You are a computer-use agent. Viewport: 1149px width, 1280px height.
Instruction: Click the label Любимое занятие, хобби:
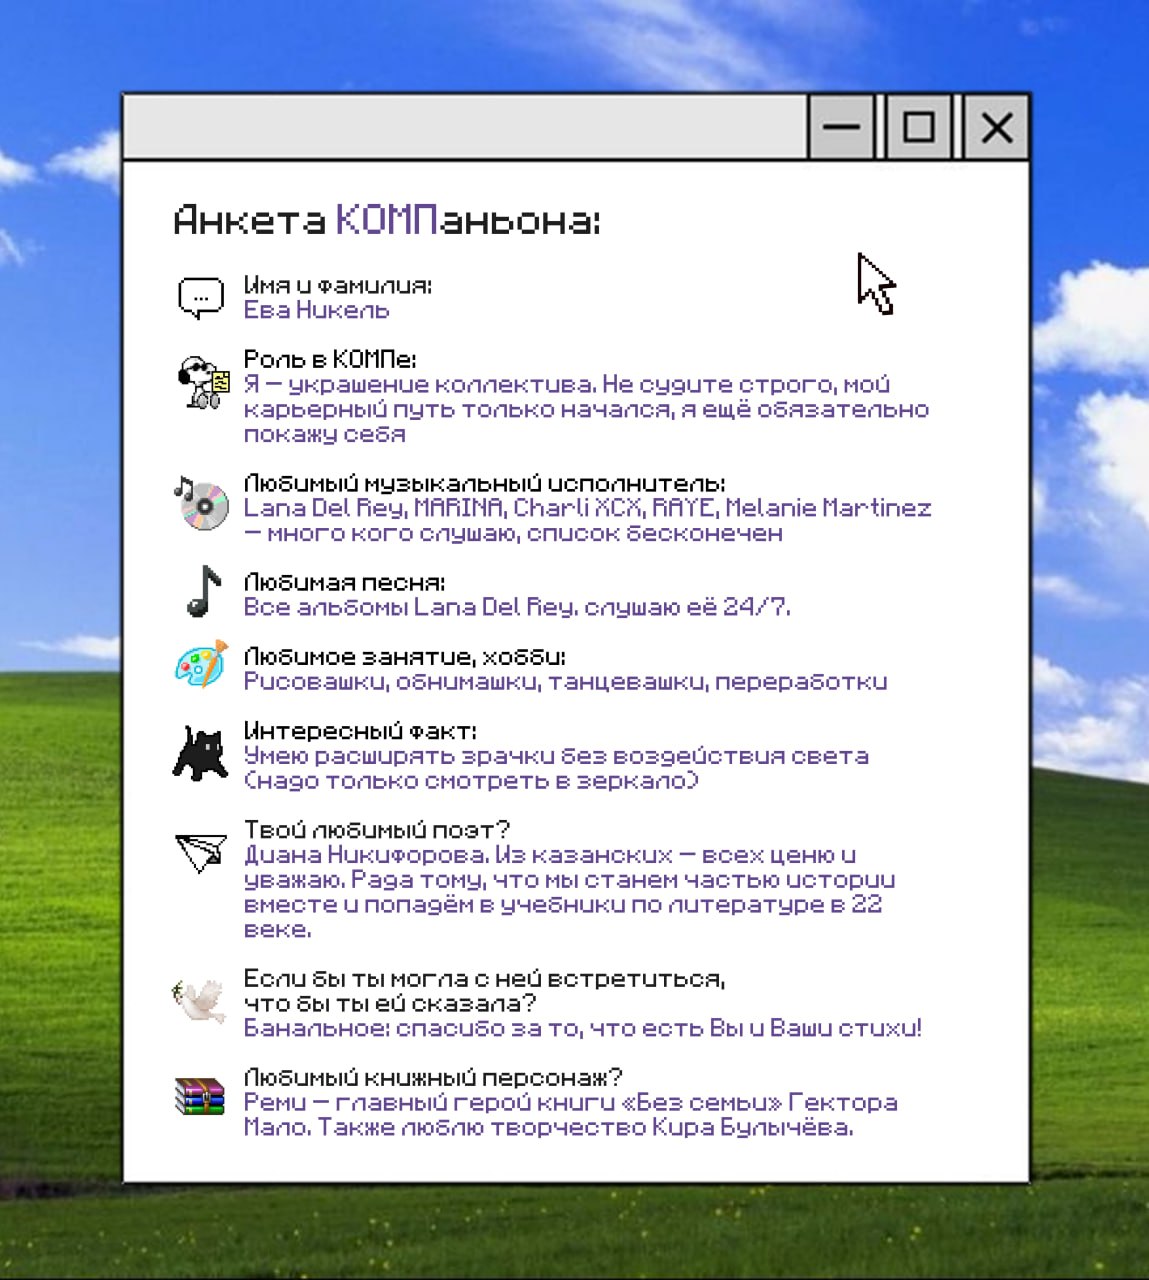click(x=405, y=657)
